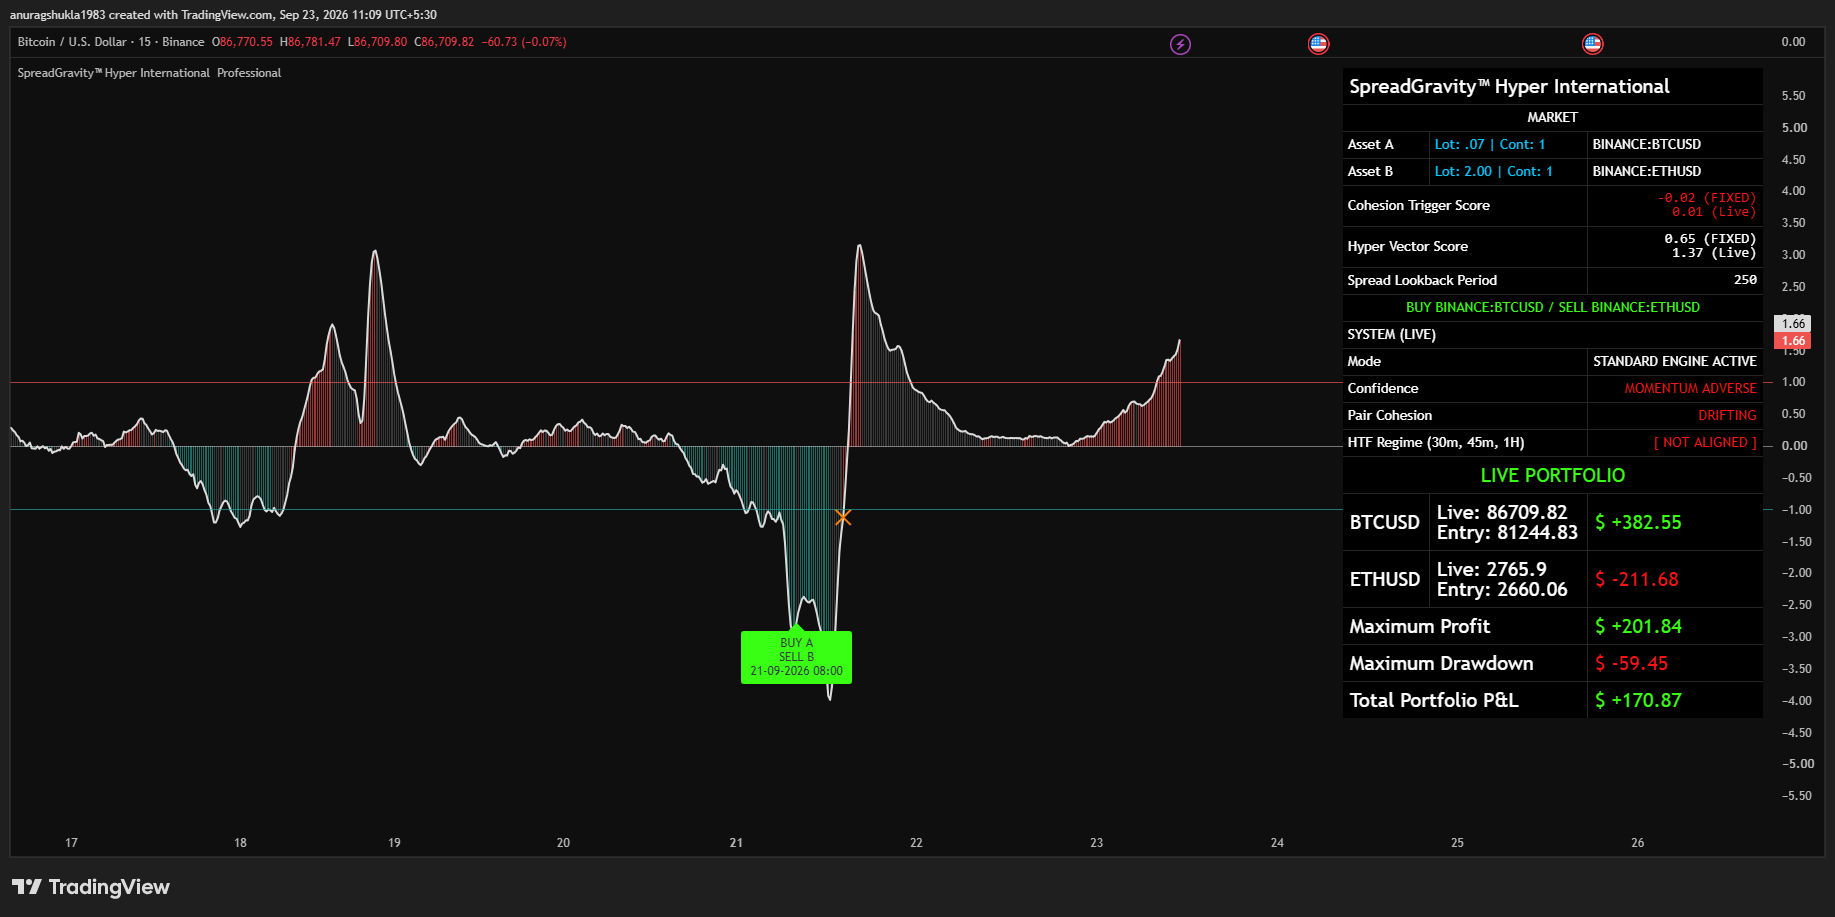Click the Cohesion Trigger Score label
This screenshot has height=917, width=1835.
point(1418,206)
